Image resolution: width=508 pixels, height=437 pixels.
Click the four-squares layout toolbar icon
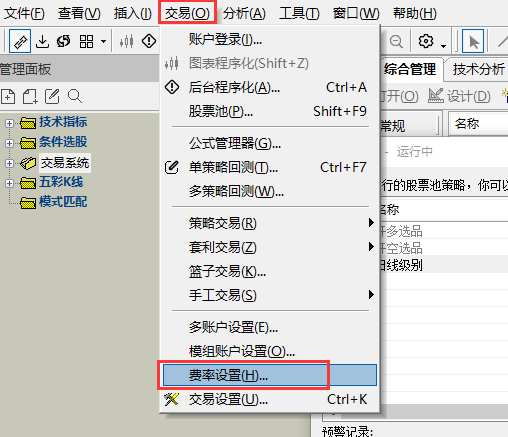click(x=86, y=41)
